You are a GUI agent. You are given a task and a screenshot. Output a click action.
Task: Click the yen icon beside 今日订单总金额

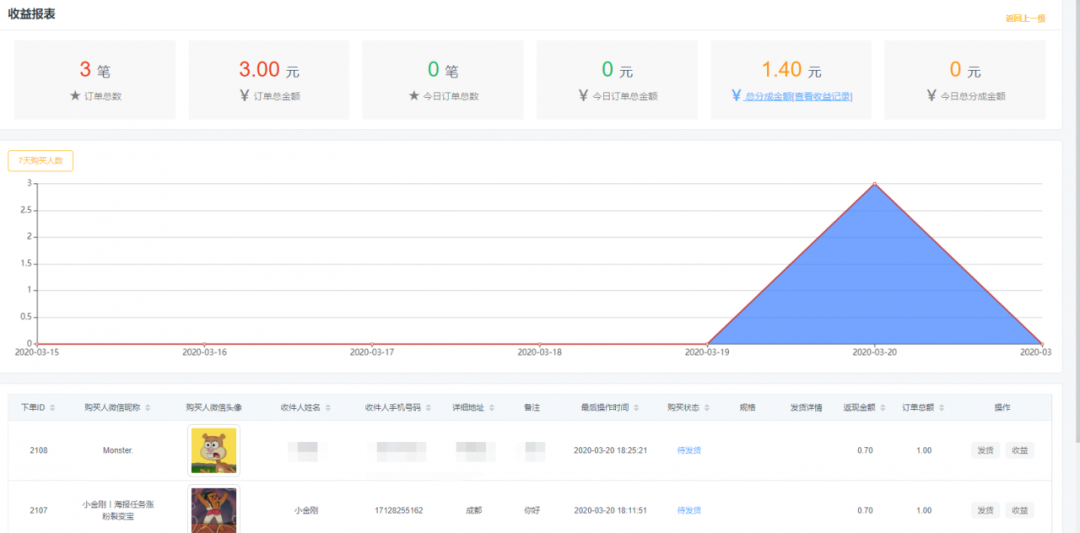[x=584, y=96]
